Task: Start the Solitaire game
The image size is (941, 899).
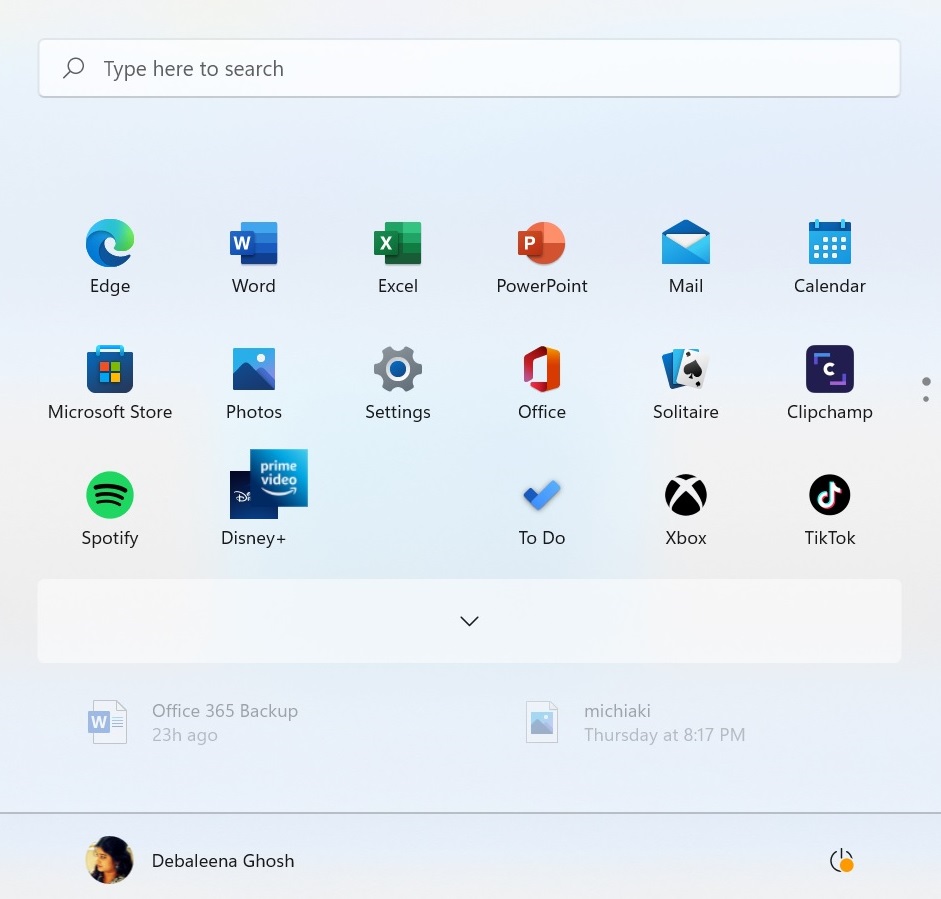Action: pos(686,382)
